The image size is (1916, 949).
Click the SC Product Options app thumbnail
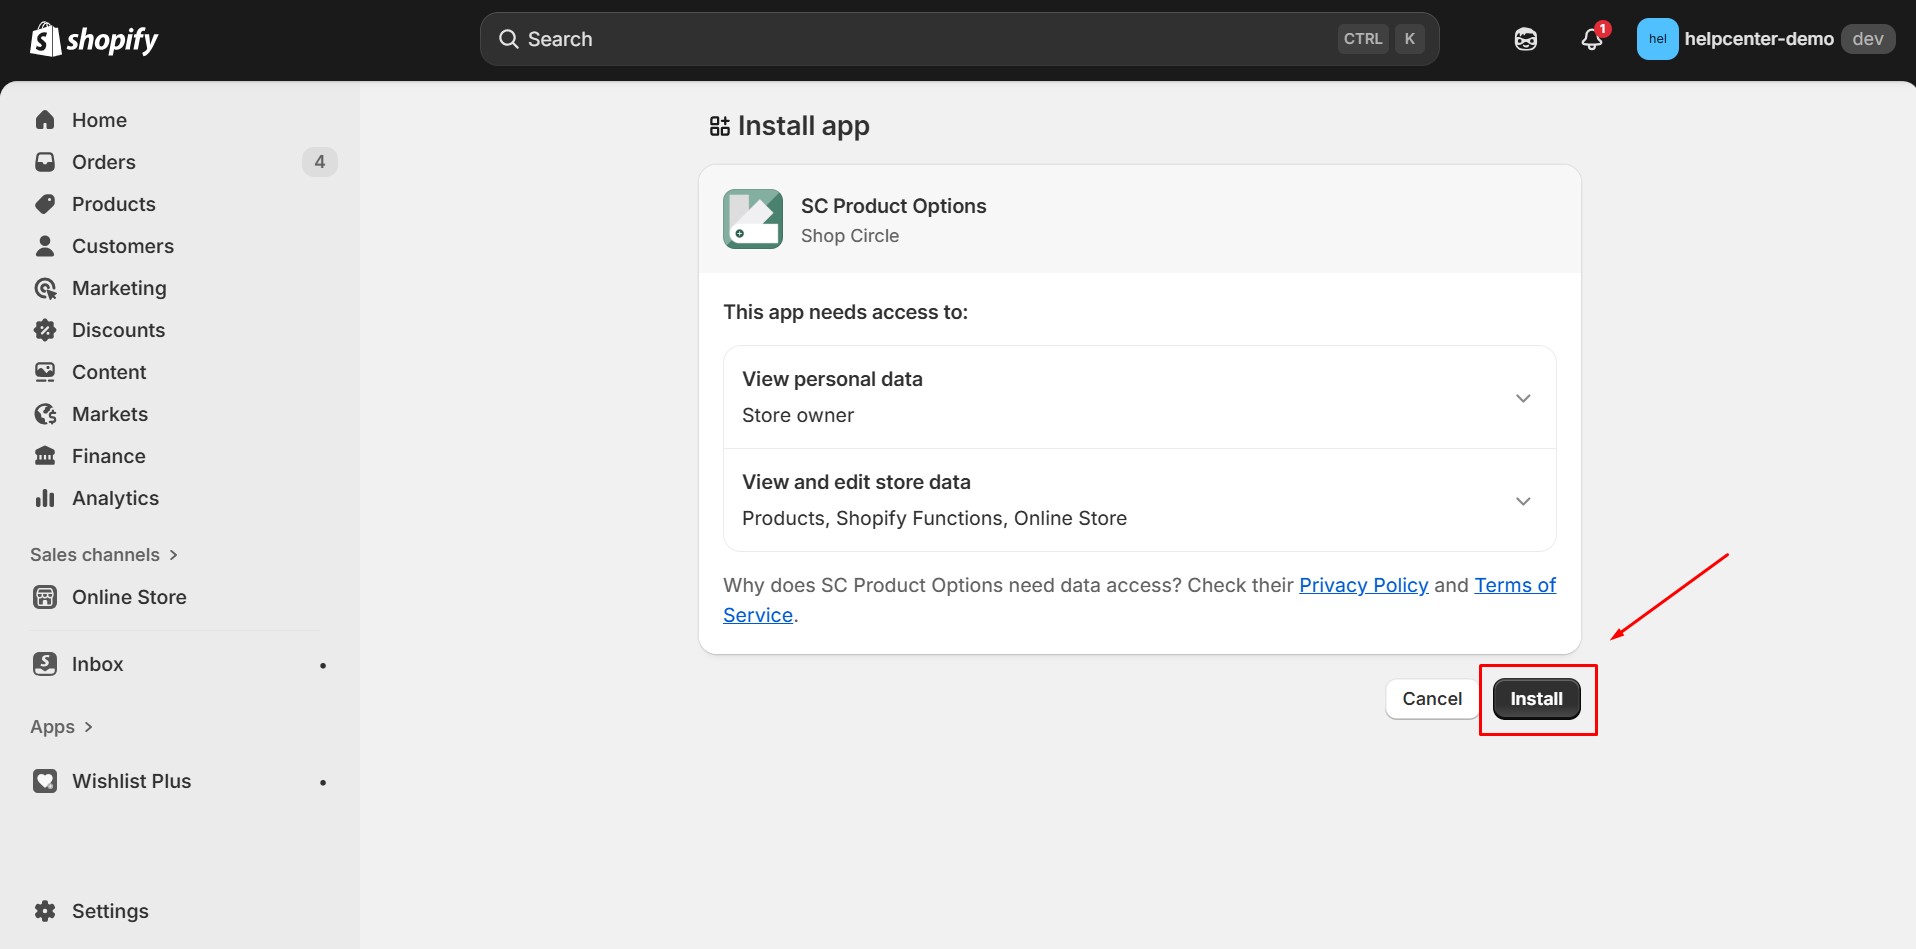(x=752, y=218)
